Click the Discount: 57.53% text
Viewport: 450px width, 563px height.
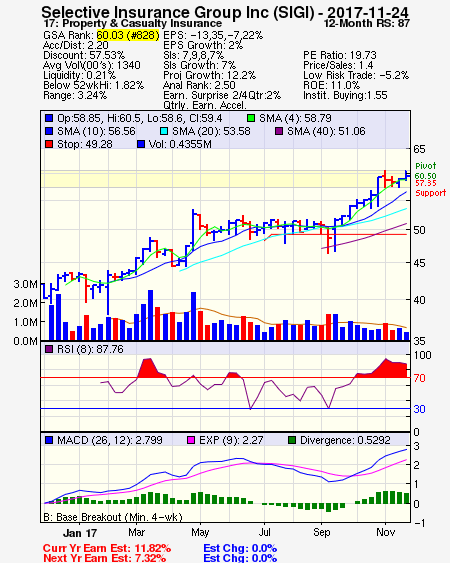click(84, 55)
